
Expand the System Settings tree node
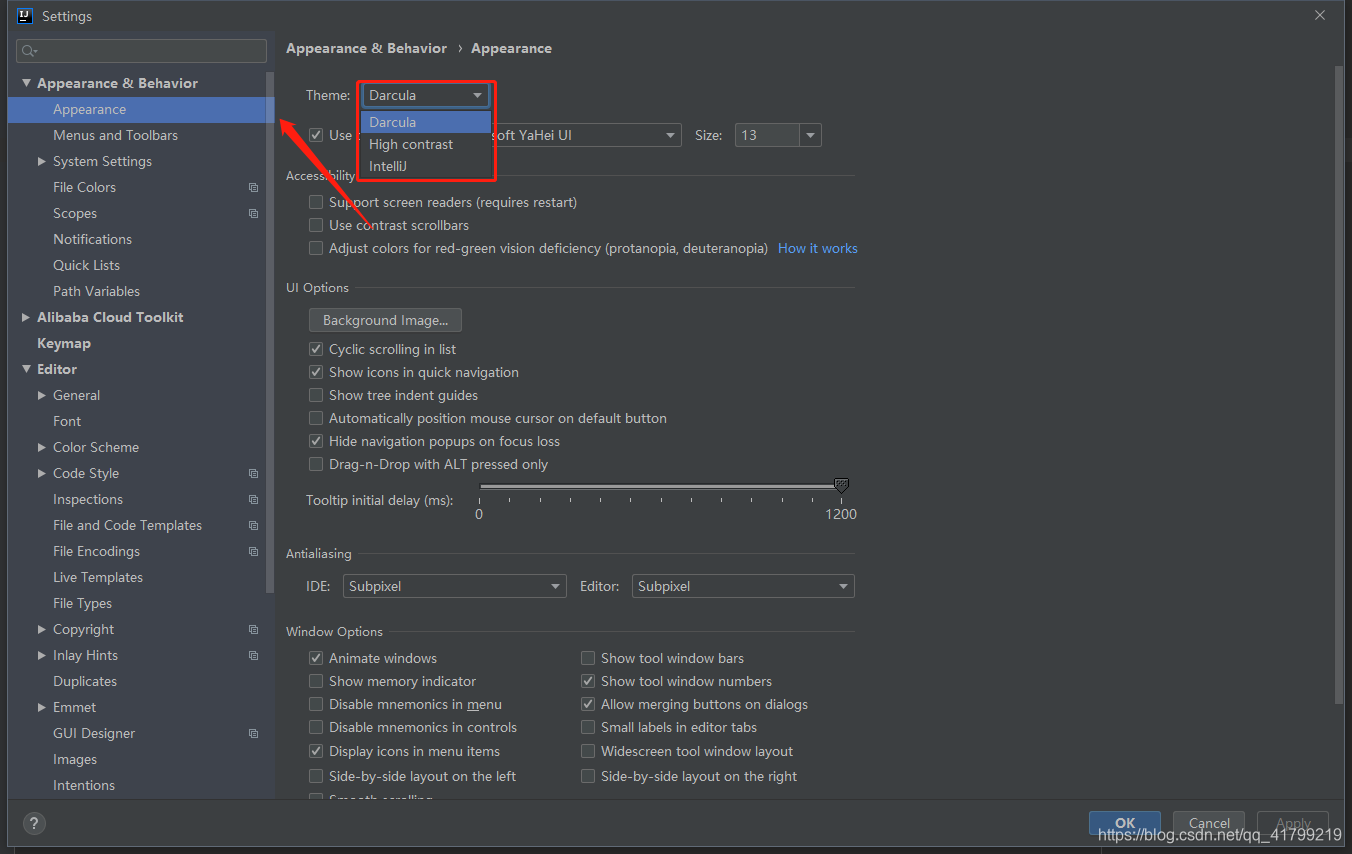point(42,161)
